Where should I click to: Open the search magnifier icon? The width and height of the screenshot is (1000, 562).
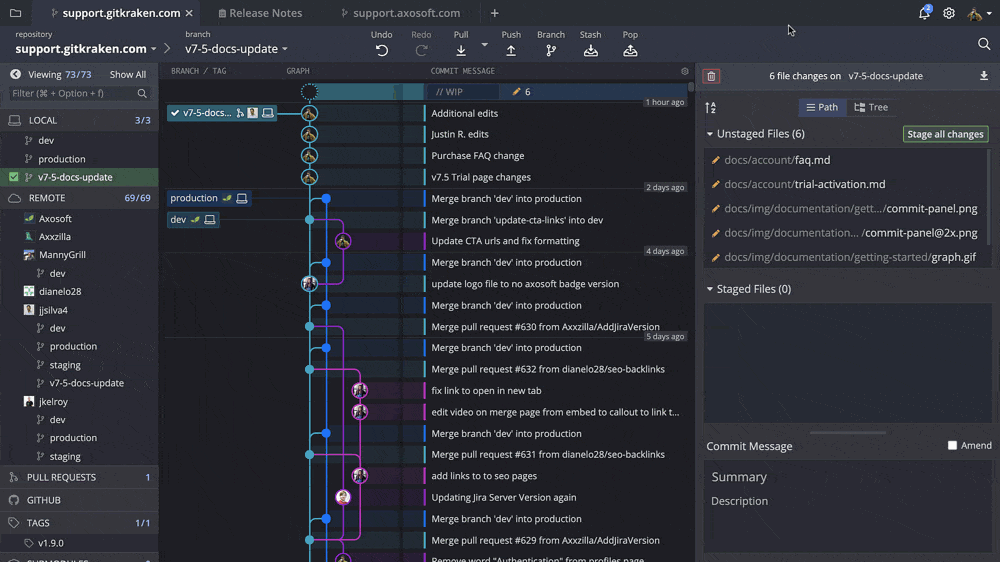[984, 44]
